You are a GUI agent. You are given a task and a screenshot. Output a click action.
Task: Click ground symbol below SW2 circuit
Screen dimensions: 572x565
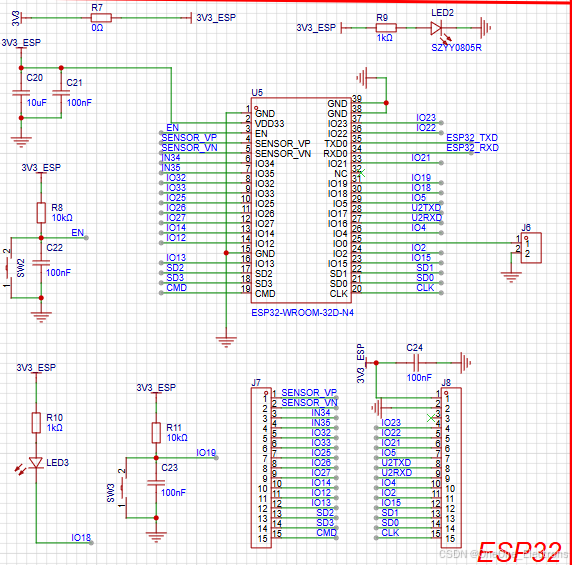[41, 317]
